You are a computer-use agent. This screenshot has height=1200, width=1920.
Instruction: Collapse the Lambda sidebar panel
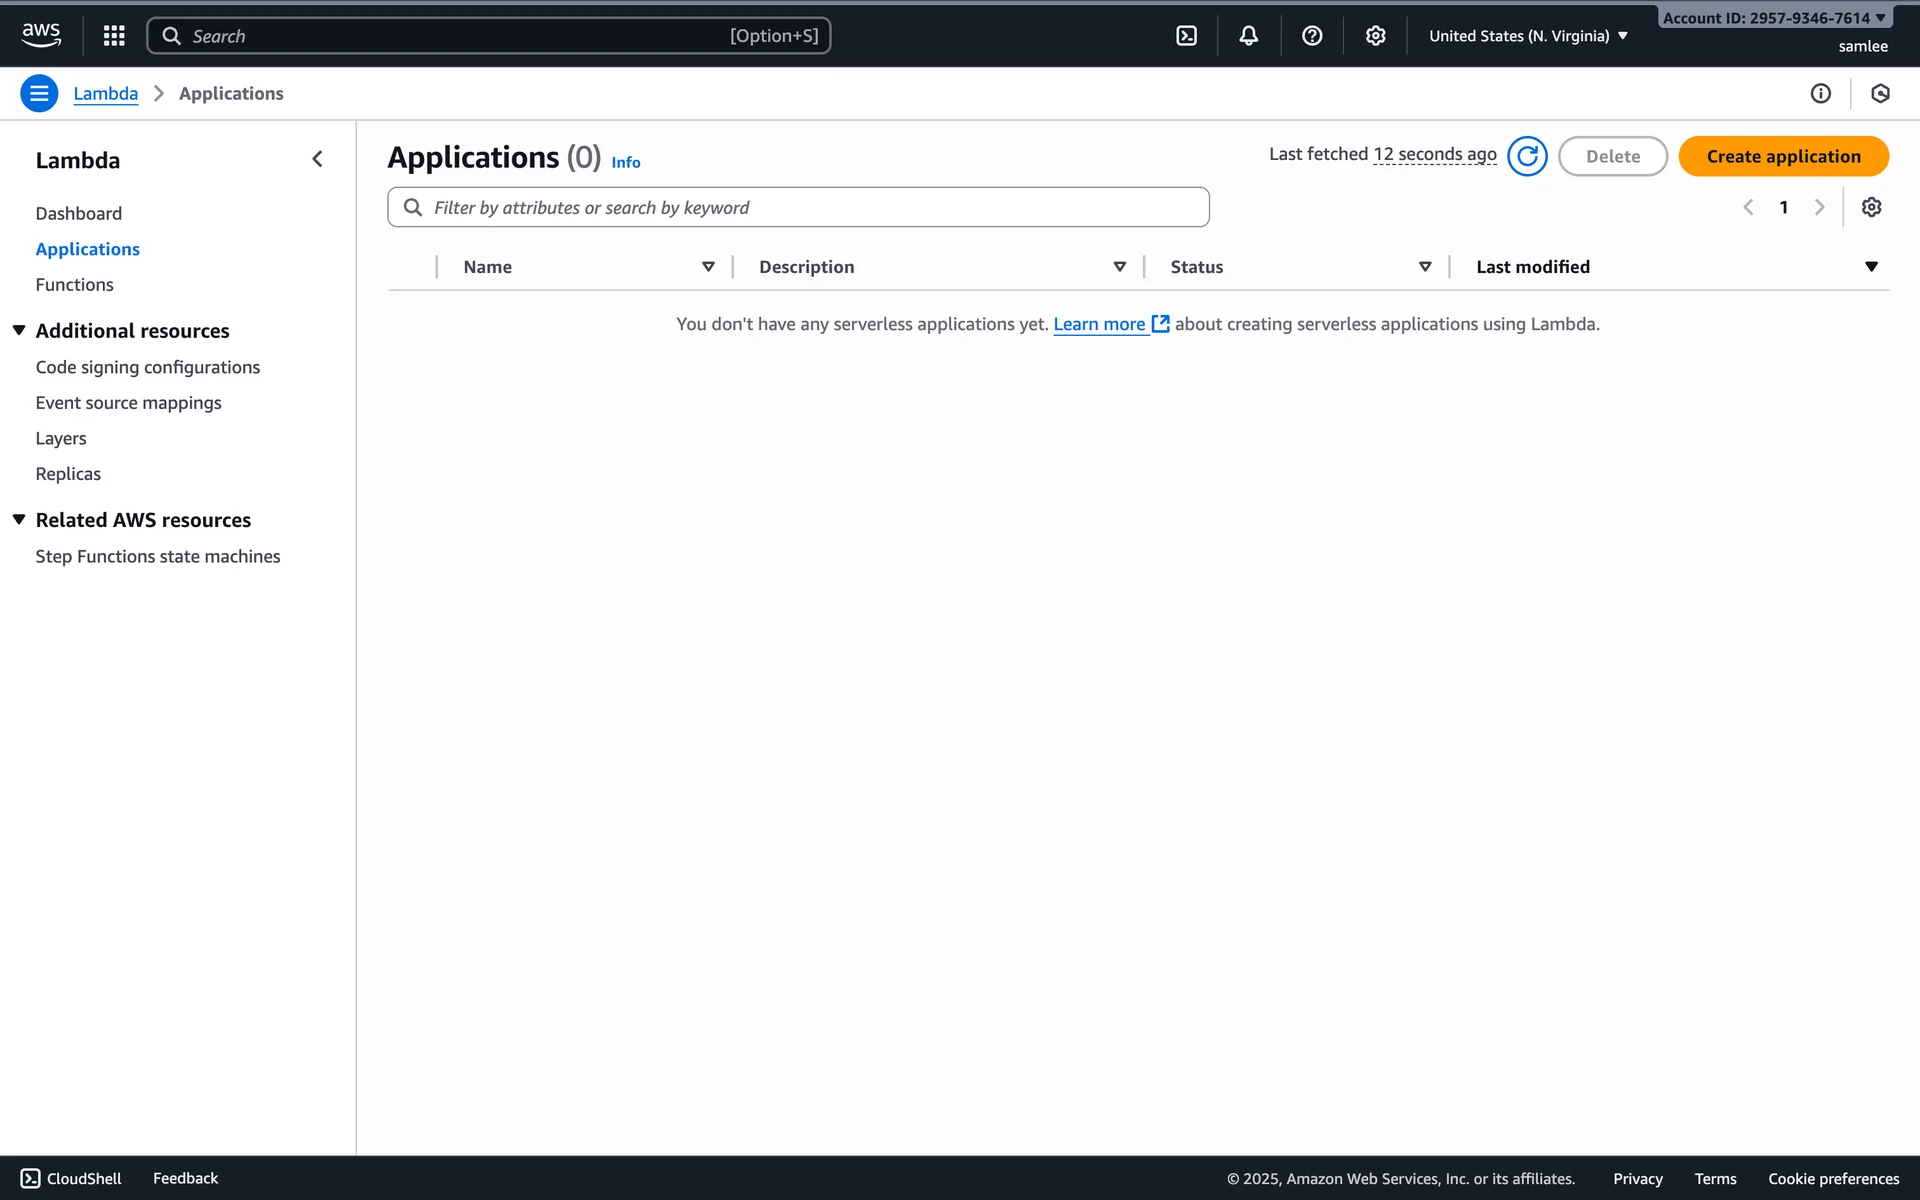[317, 159]
